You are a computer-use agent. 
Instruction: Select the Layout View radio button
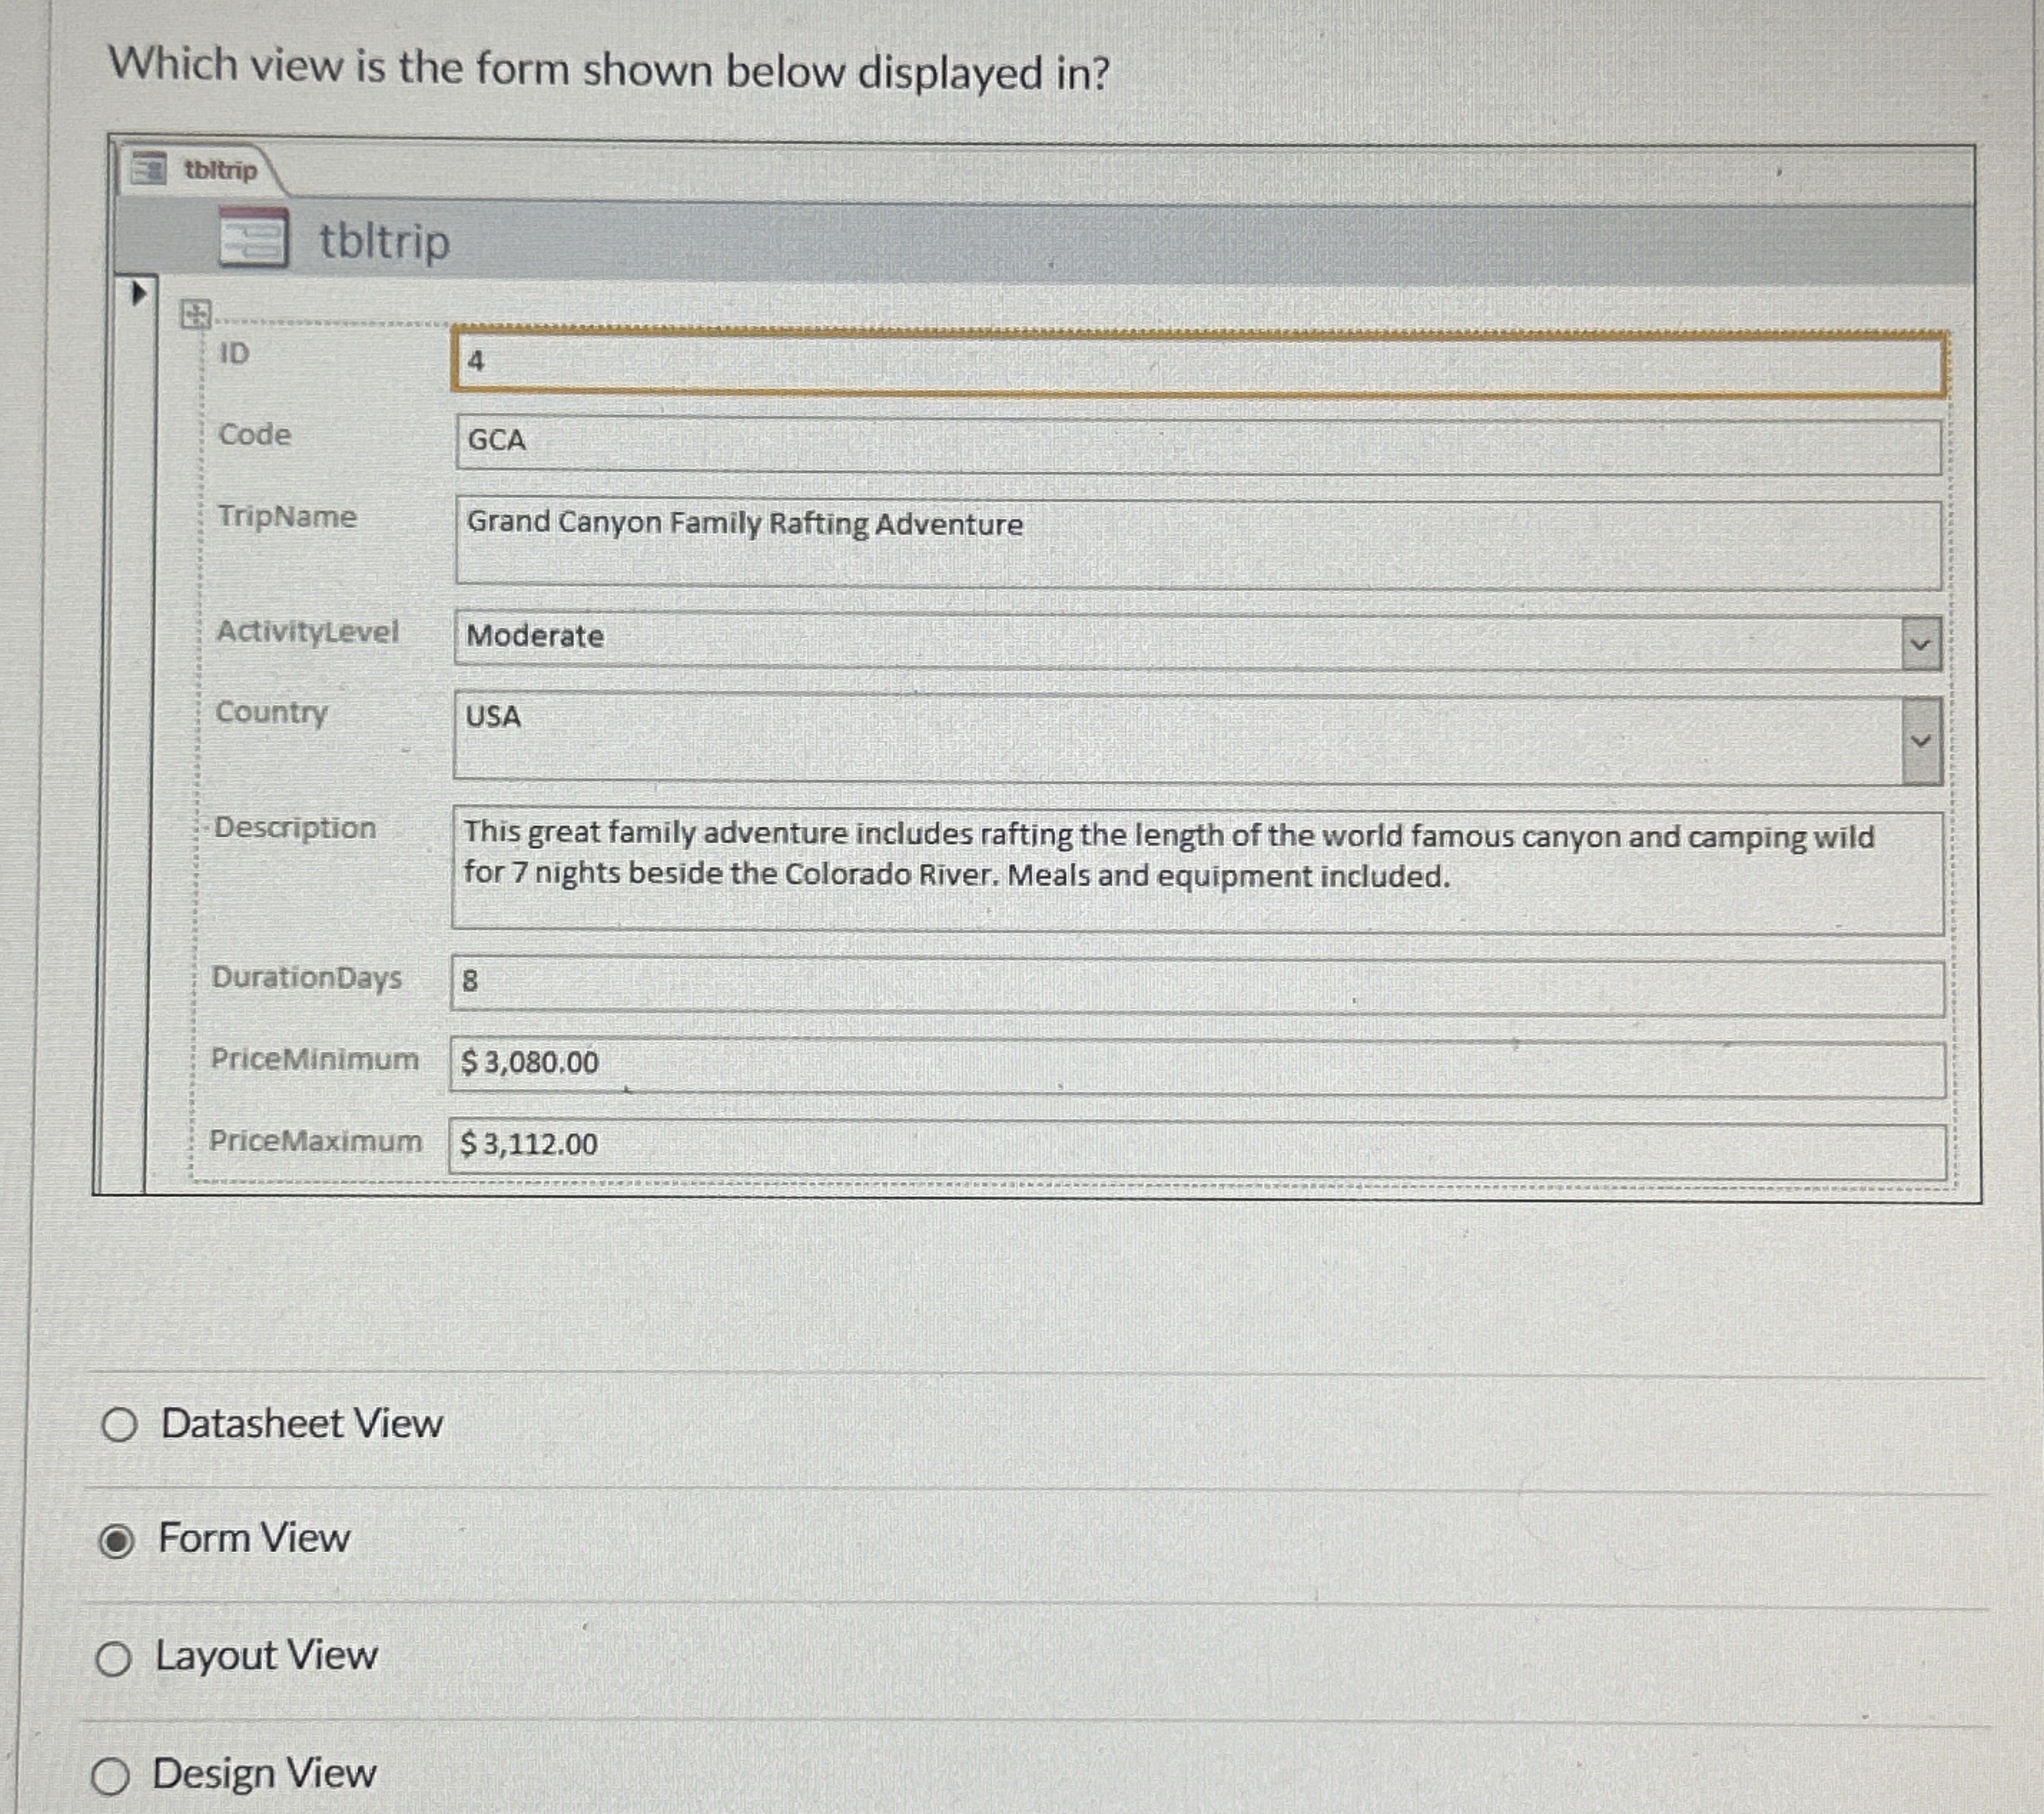(117, 1656)
